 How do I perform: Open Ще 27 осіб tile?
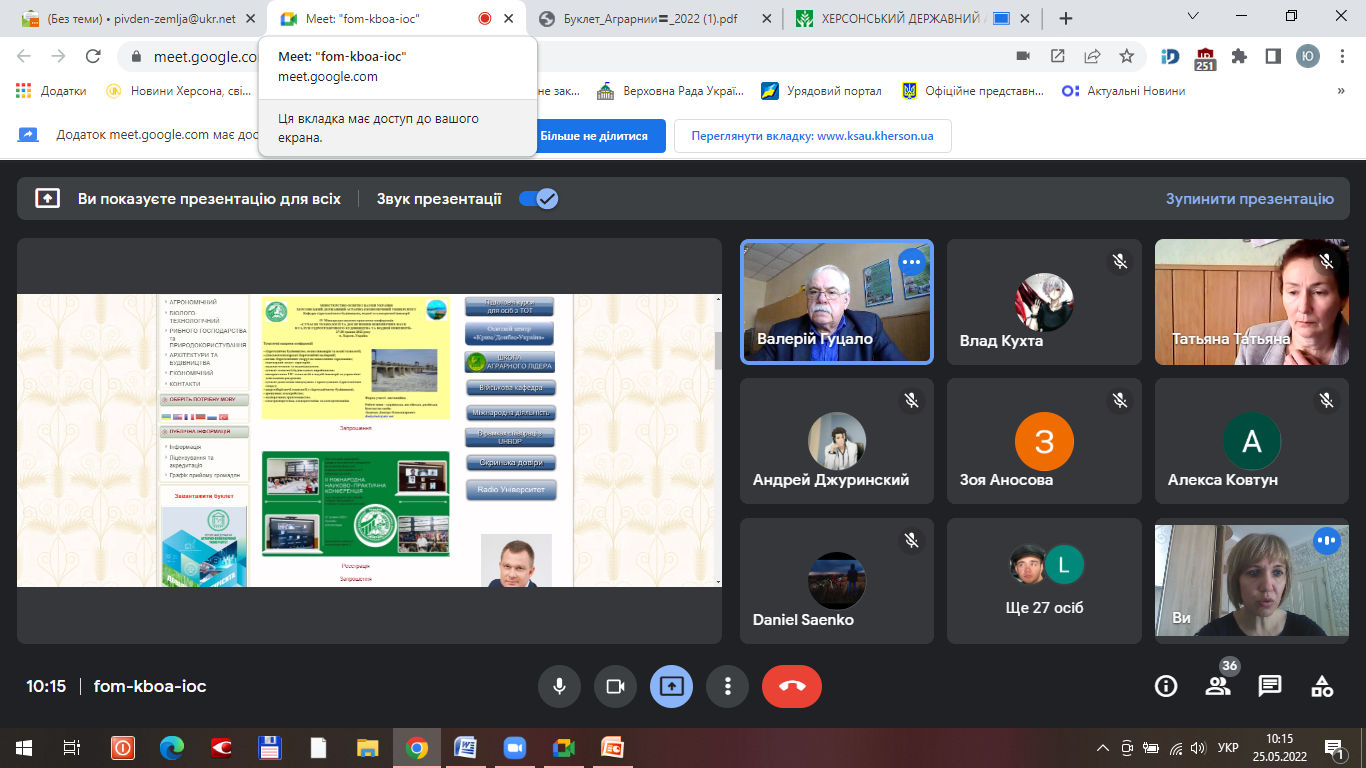(x=1044, y=581)
